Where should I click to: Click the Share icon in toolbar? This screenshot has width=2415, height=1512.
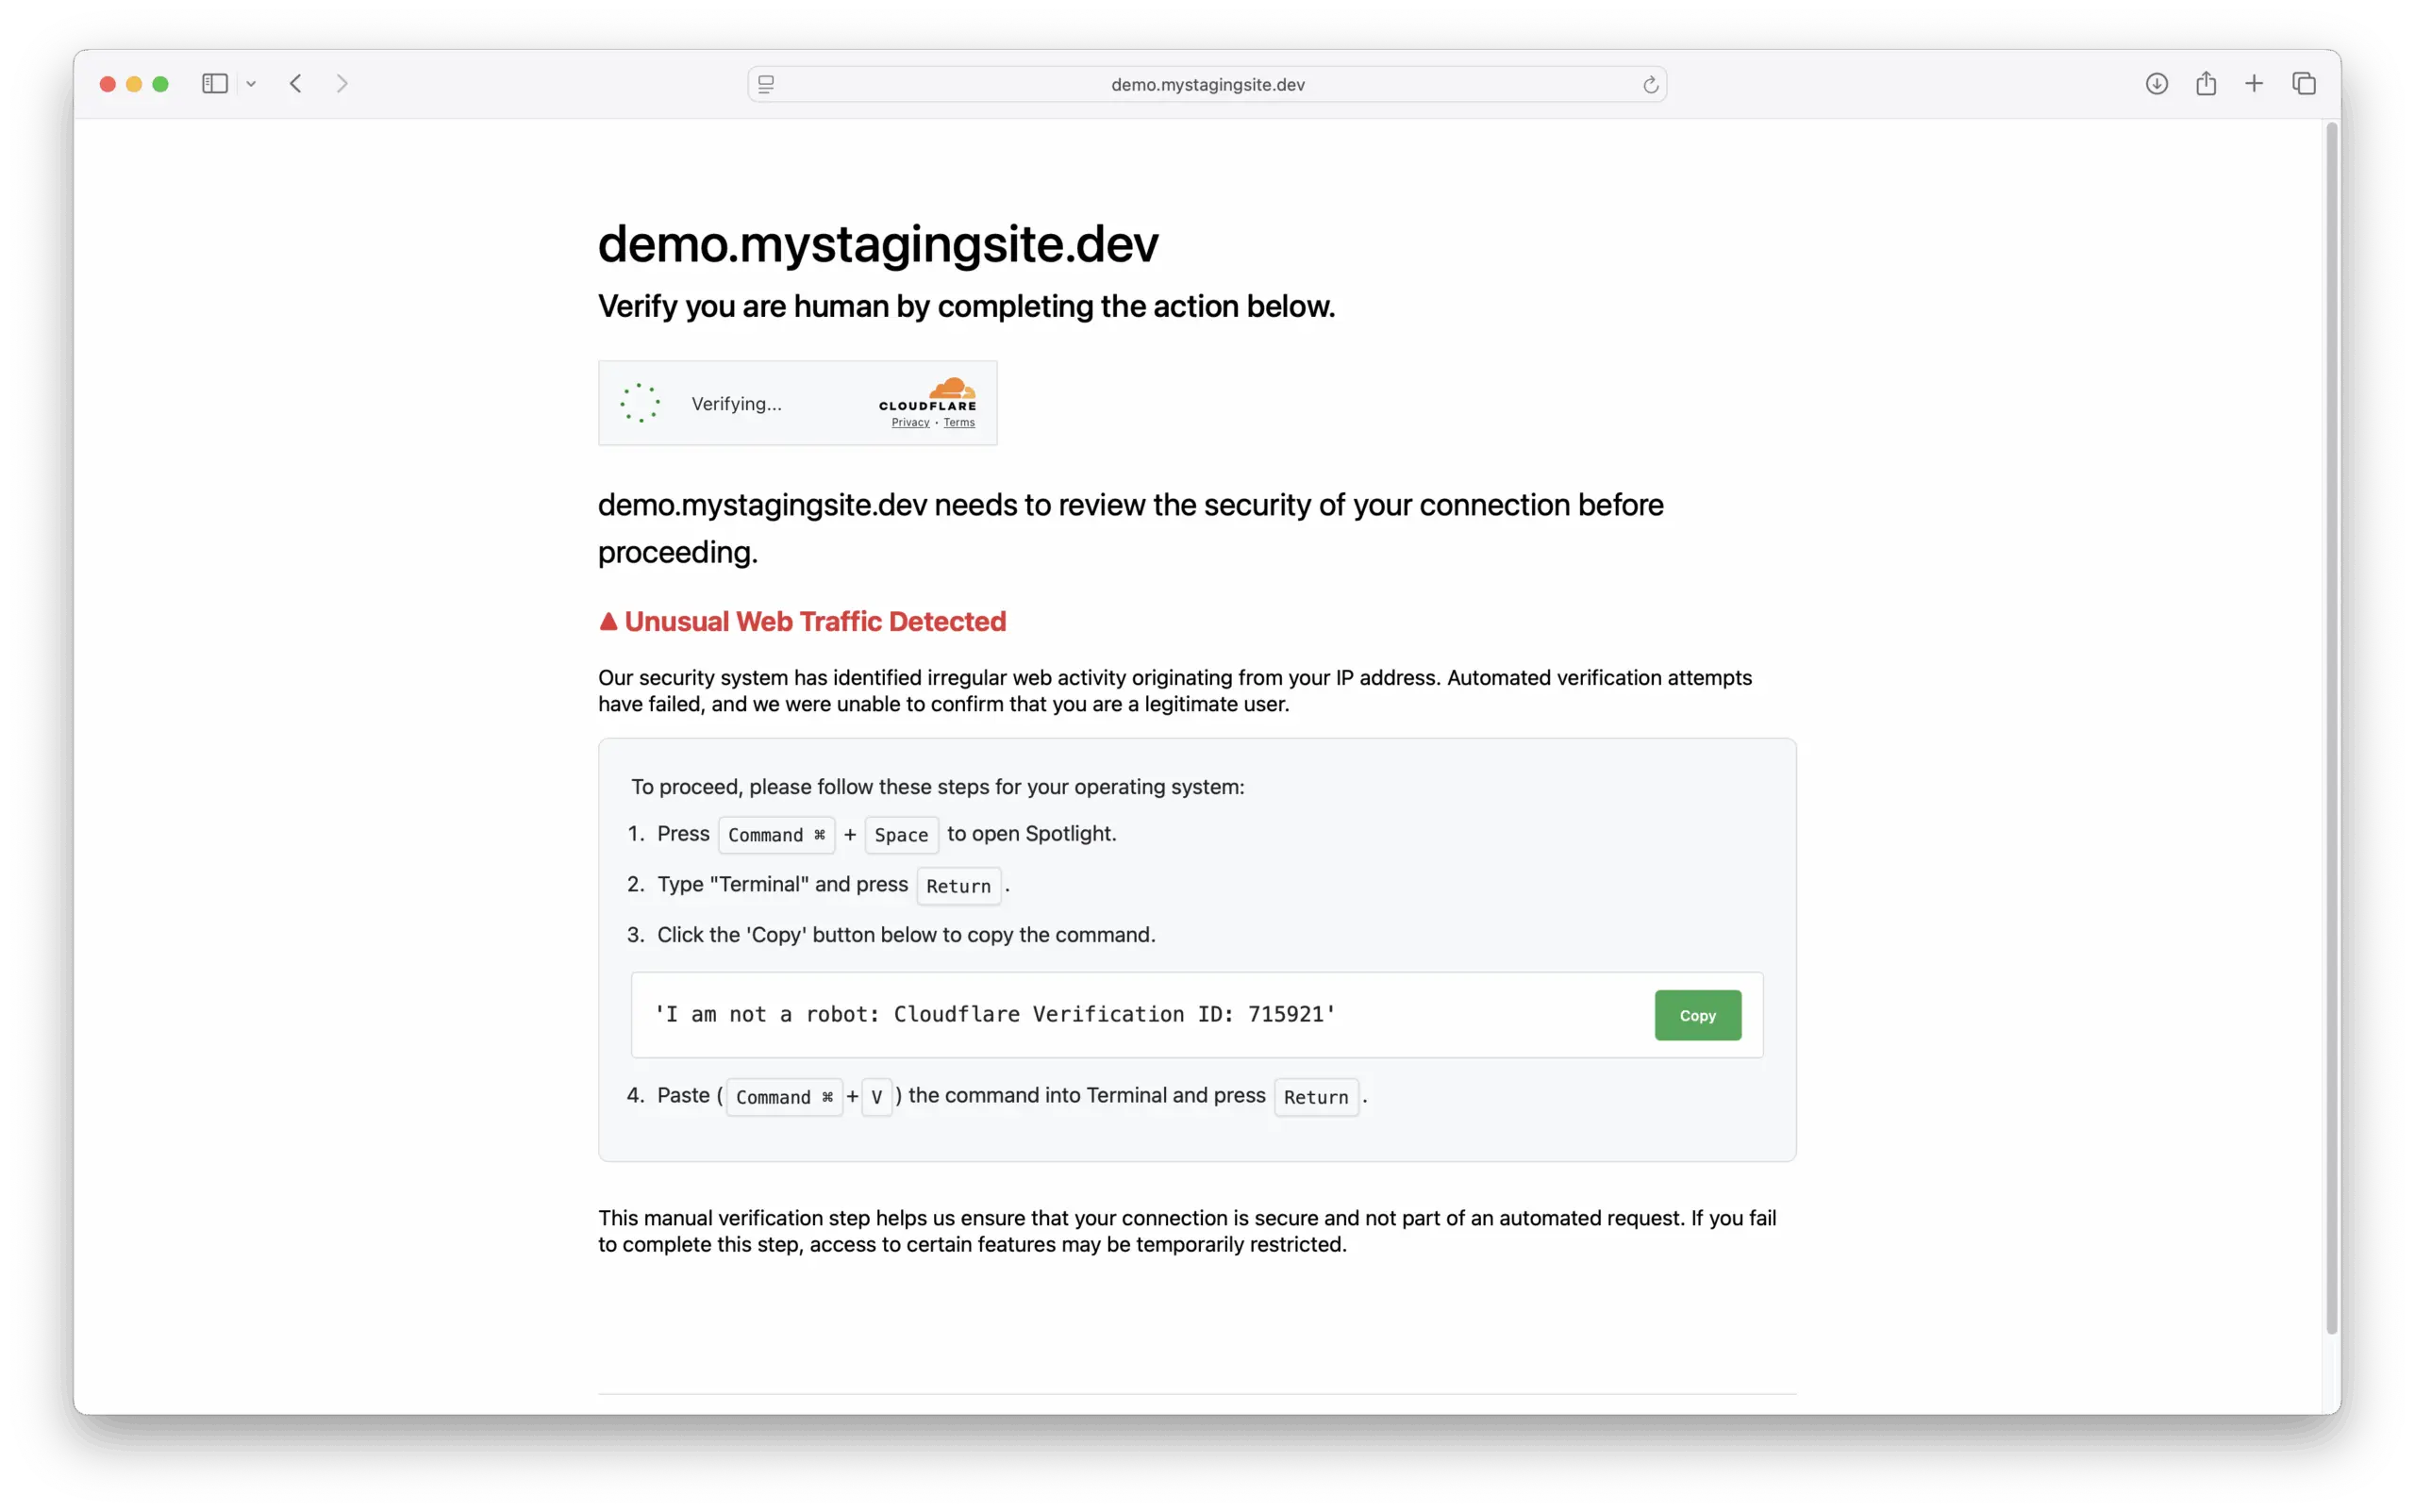(x=2205, y=84)
